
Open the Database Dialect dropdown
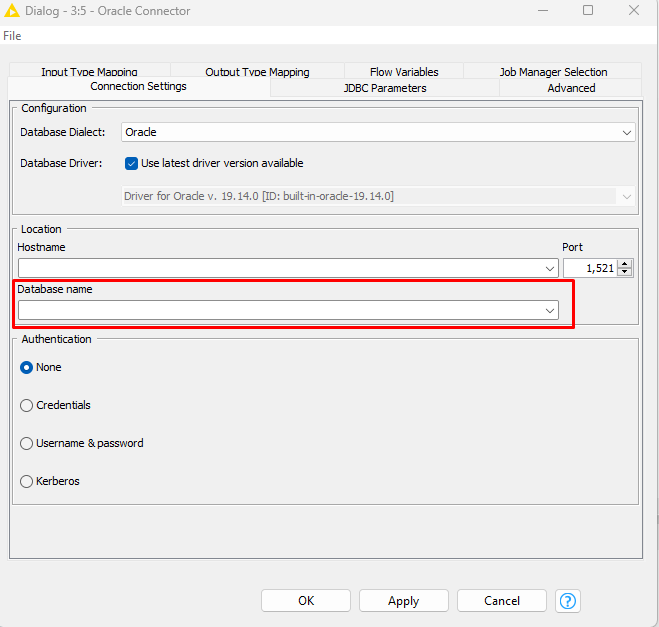click(626, 132)
